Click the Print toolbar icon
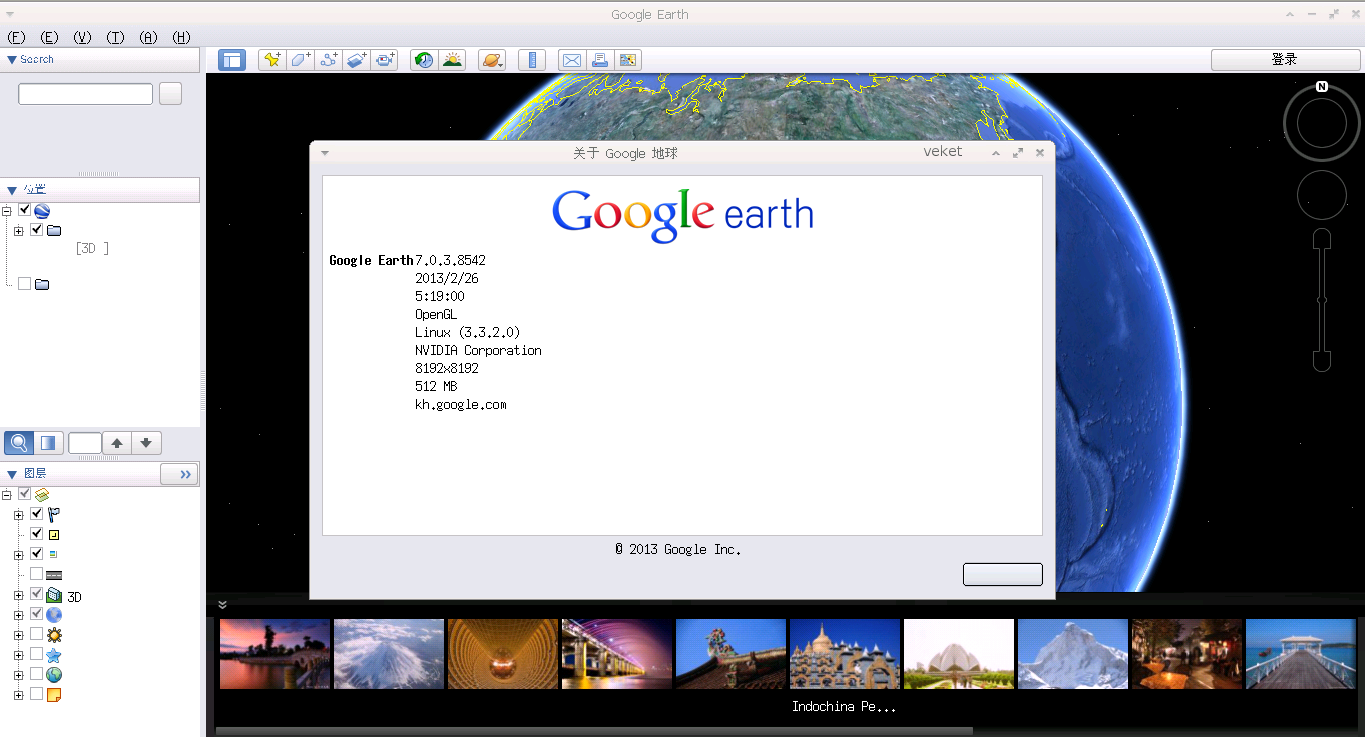The width and height of the screenshot is (1365, 737). click(x=600, y=60)
